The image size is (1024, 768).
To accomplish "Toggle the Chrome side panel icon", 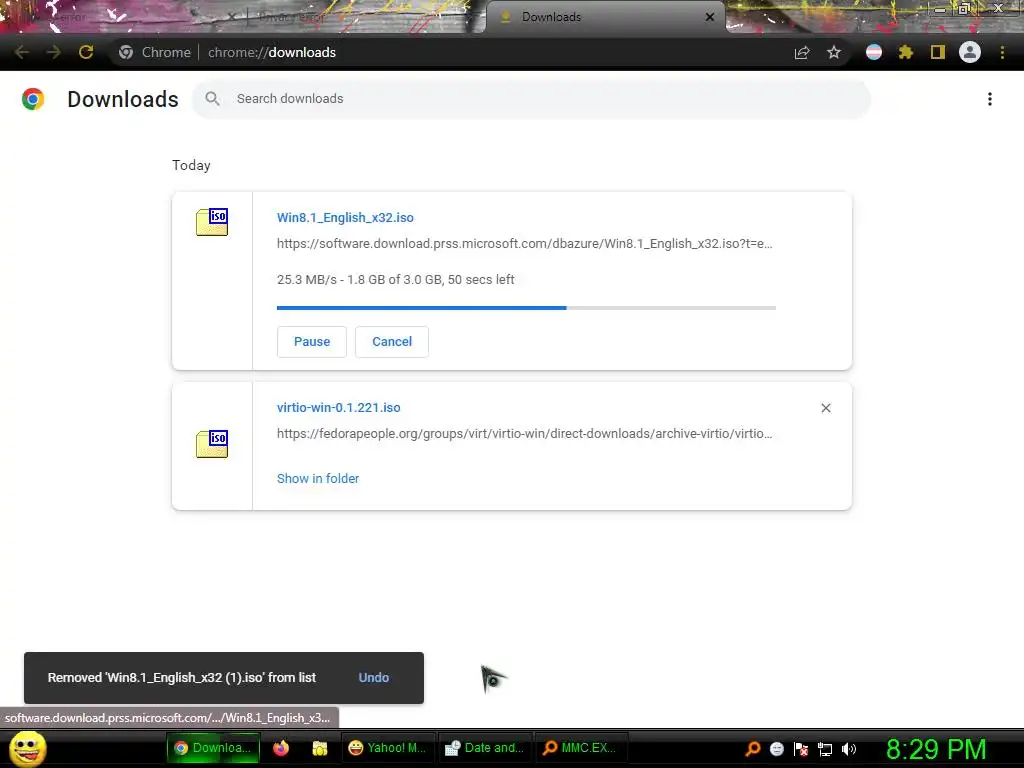I will 938,52.
